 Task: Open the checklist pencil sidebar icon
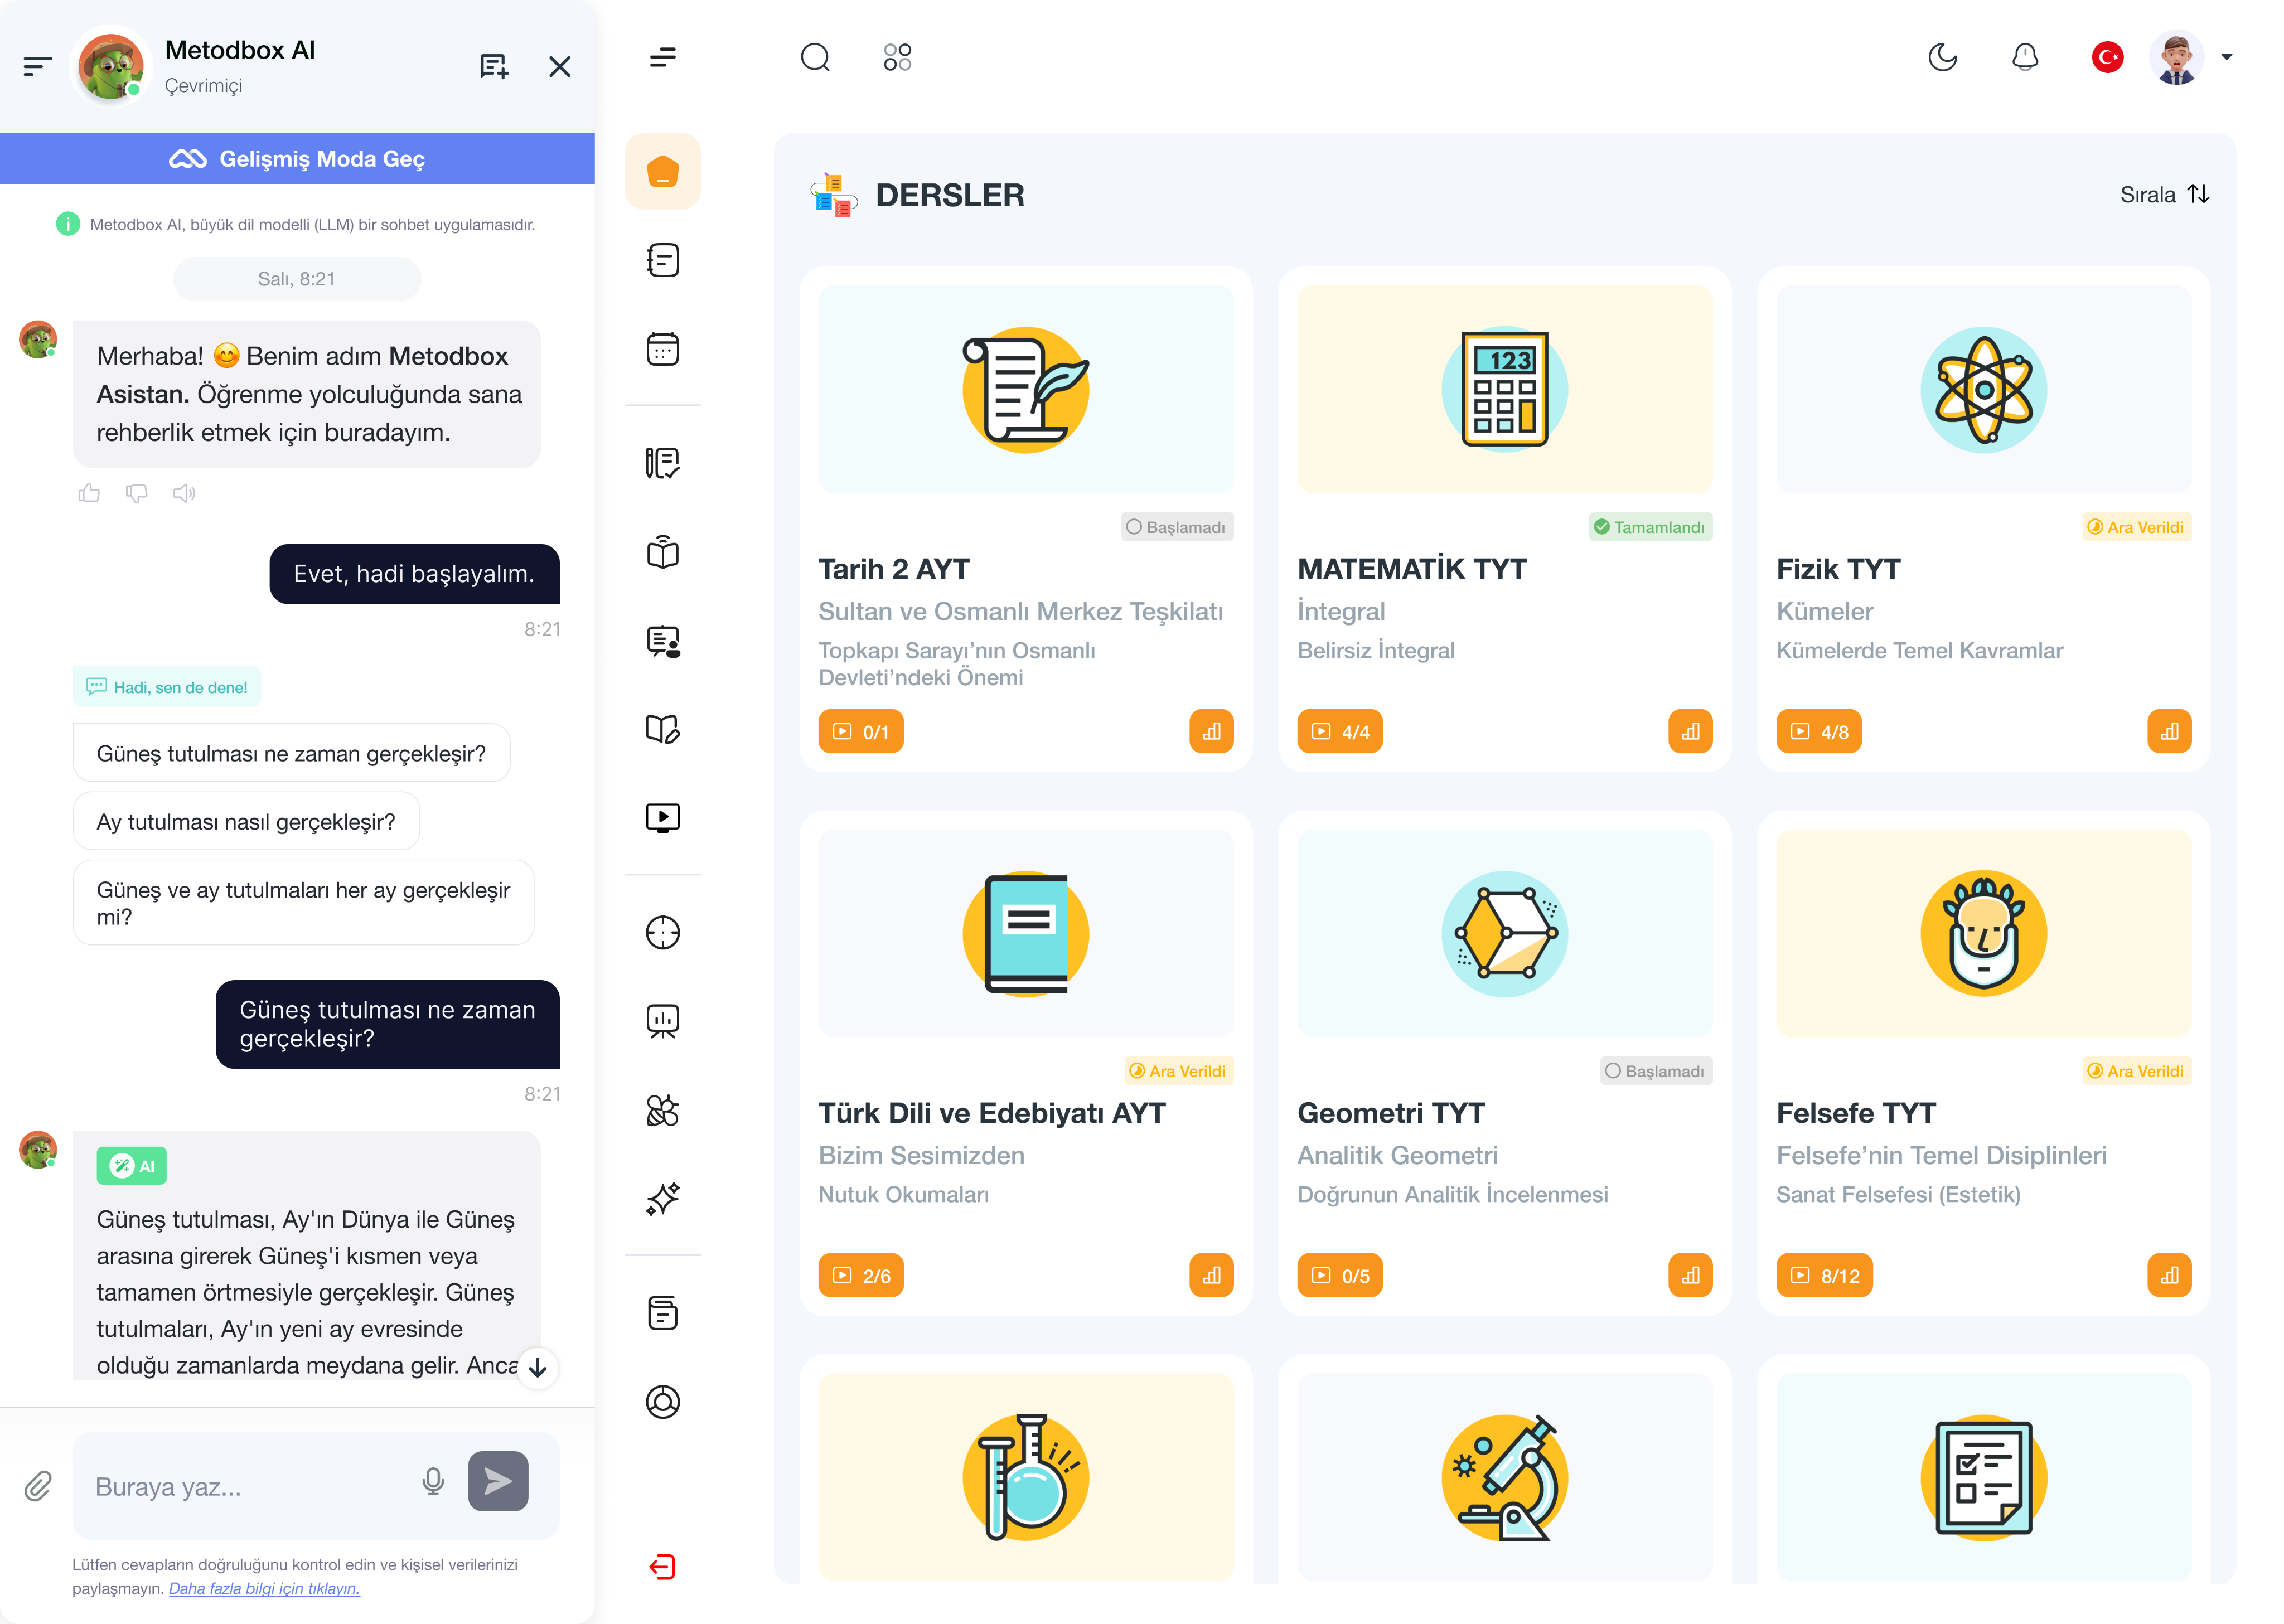click(663, 463)
